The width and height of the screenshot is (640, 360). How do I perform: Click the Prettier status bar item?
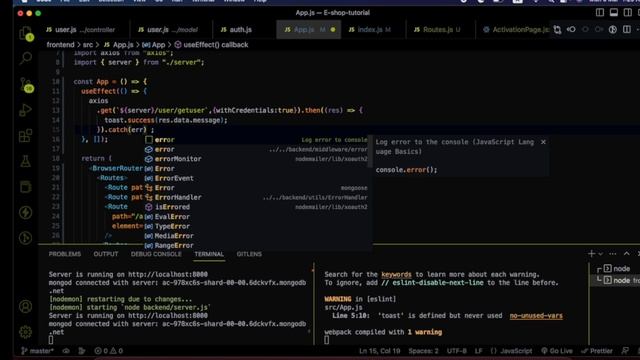coord(597,351)
